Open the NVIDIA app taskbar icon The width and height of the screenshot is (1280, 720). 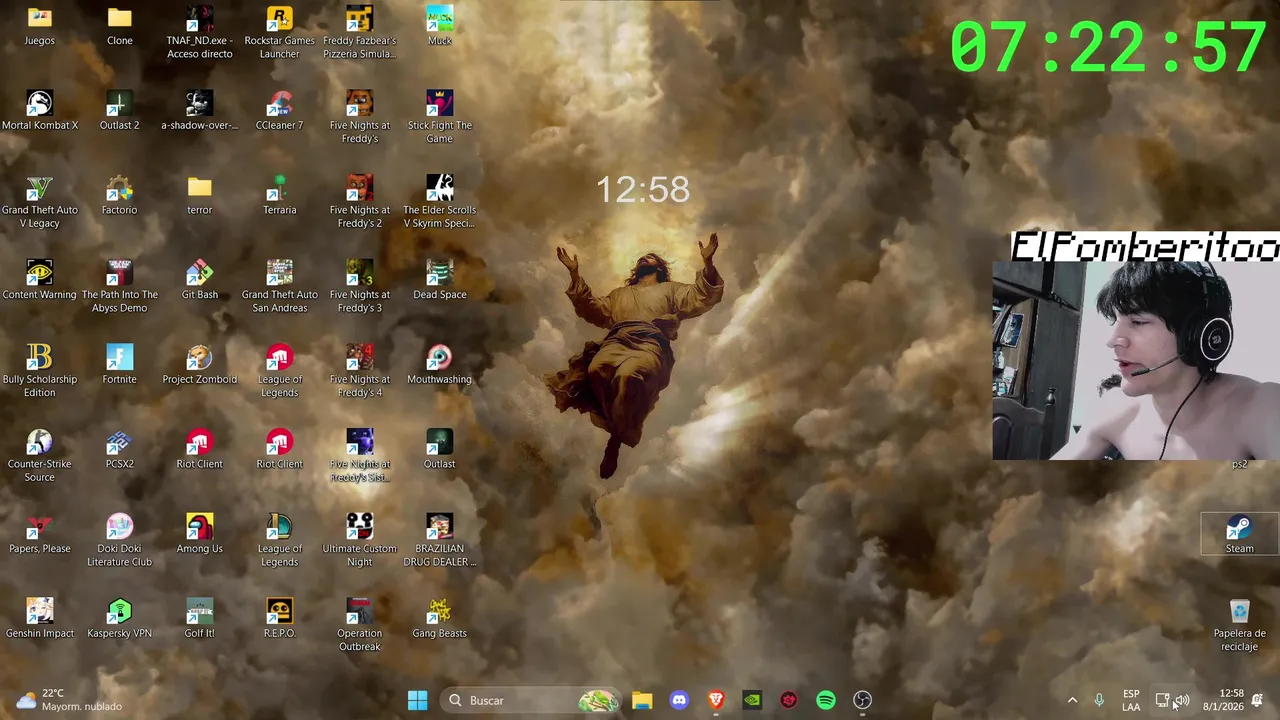pos(752,700)
